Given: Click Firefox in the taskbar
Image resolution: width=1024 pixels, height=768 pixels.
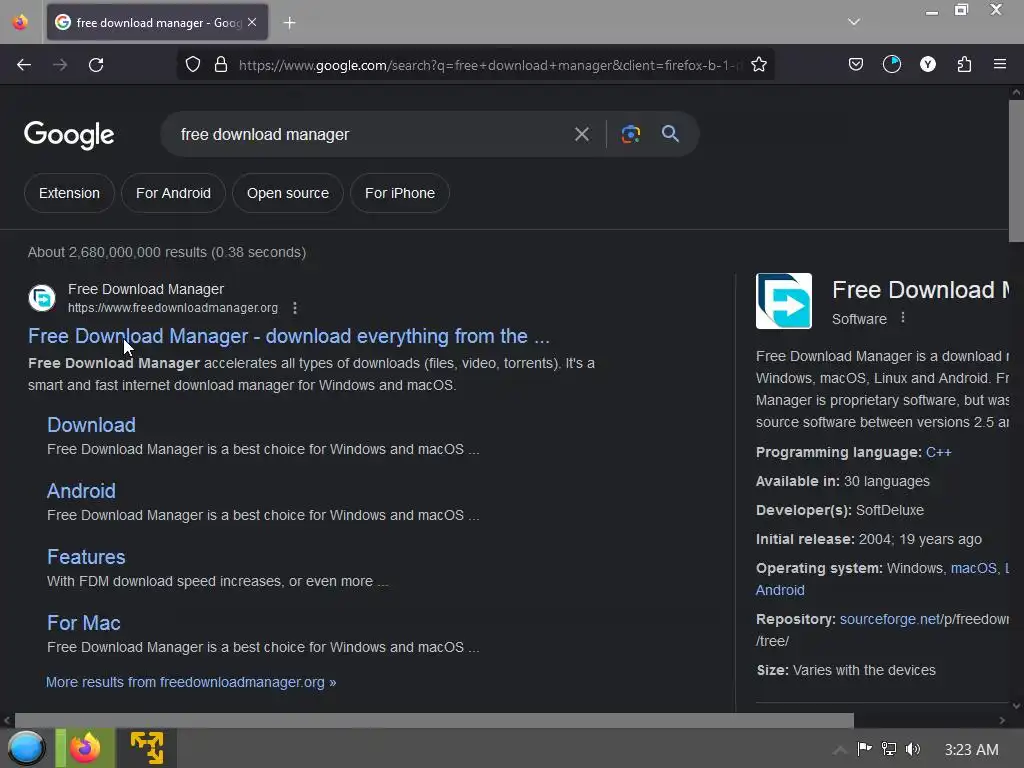Looking at the screenshot, I should pyautogui.click(x=85, y=748).
